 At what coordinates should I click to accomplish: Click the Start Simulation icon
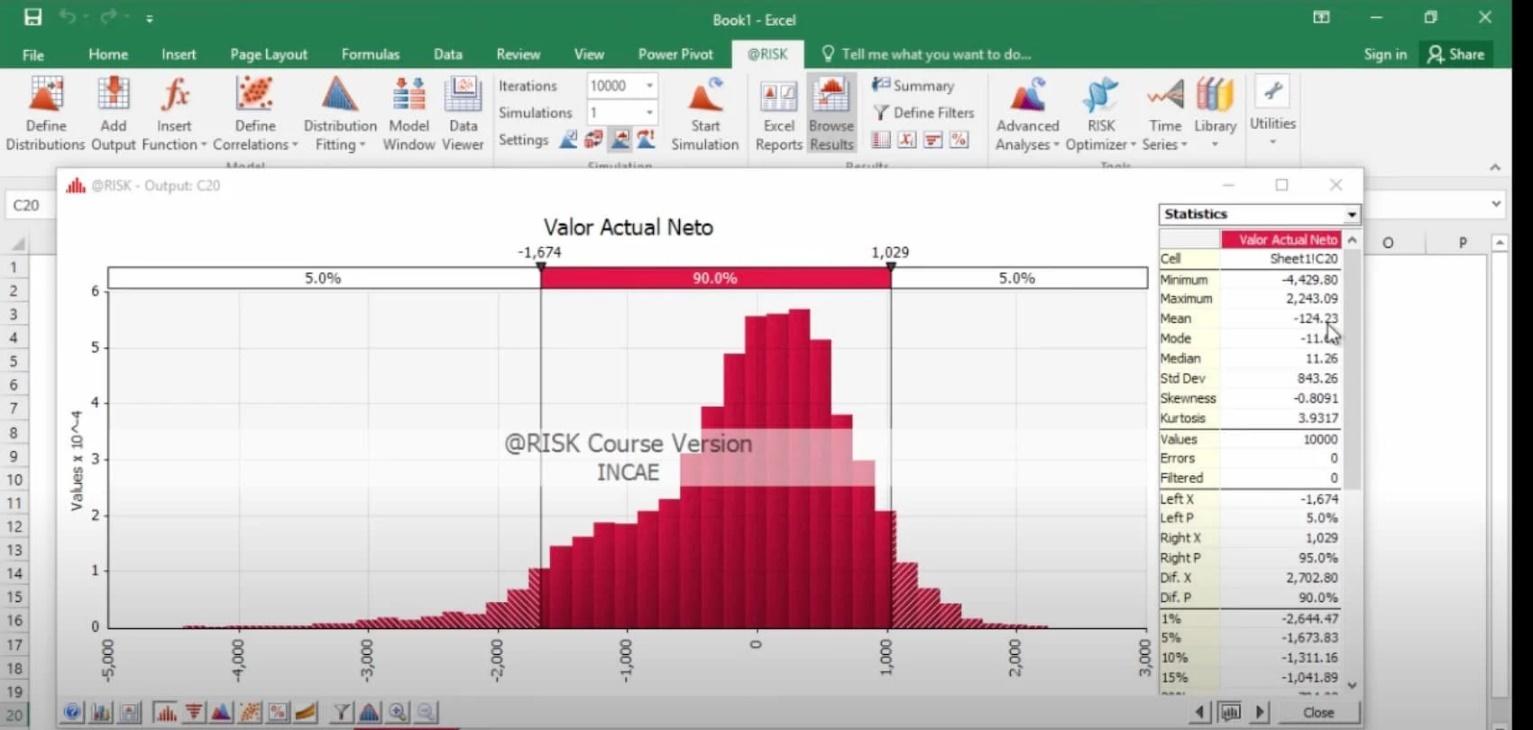(704, 113)
